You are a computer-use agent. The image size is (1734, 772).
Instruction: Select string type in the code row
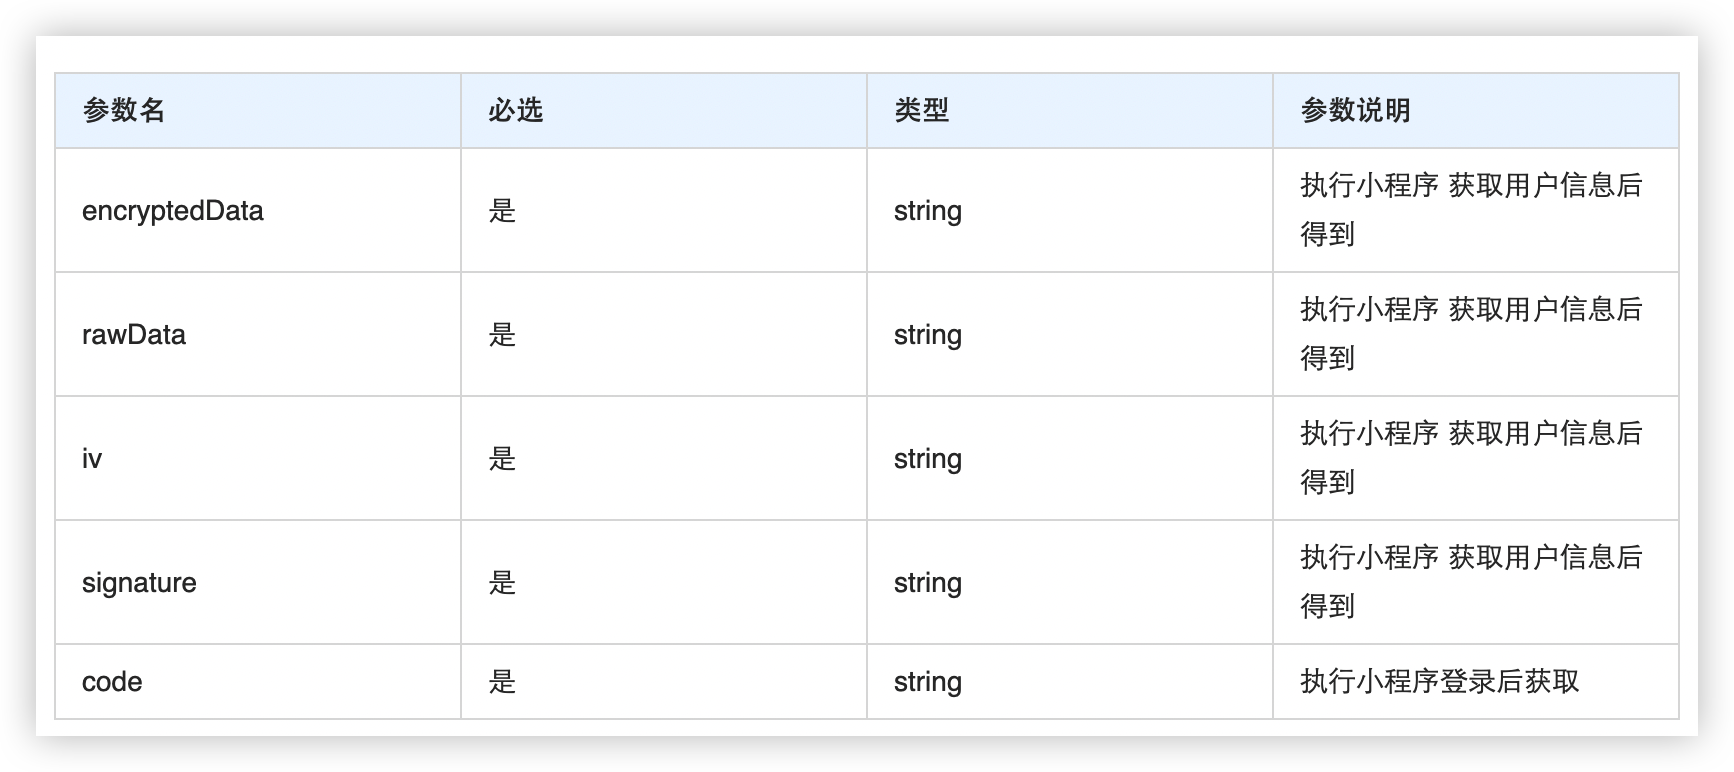click(928, 682)
